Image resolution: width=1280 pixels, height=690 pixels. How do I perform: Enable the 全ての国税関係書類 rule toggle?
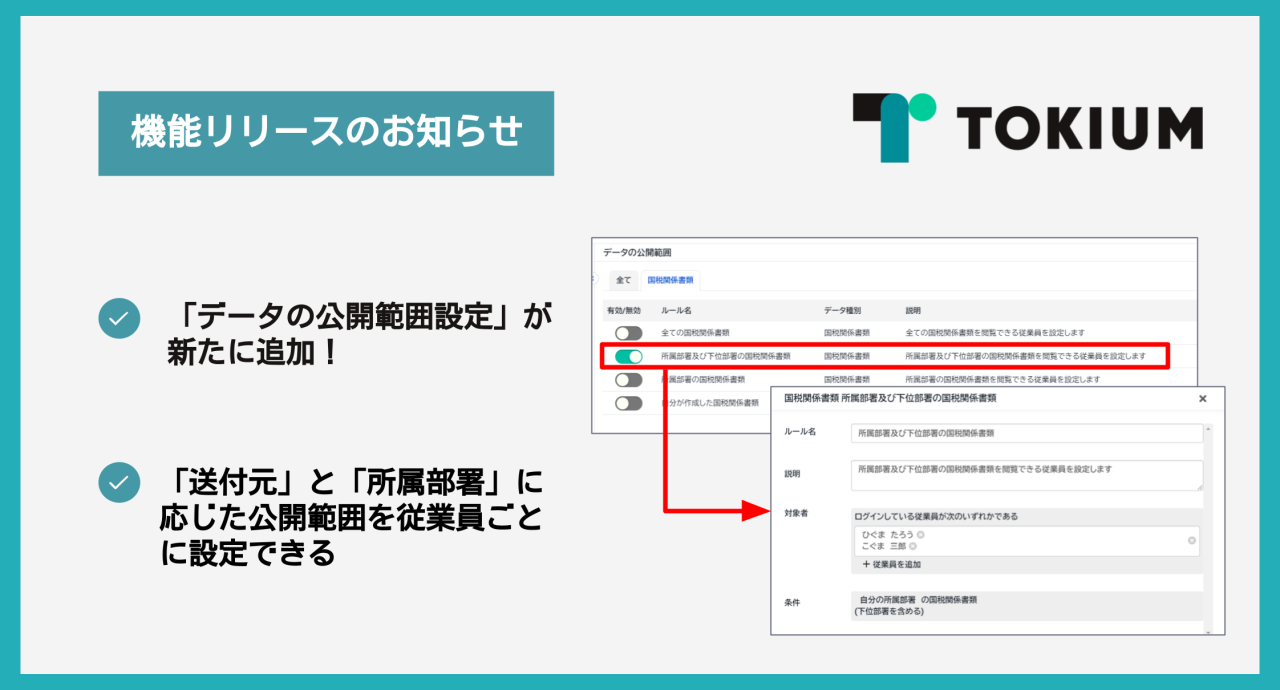click(628, 332)
